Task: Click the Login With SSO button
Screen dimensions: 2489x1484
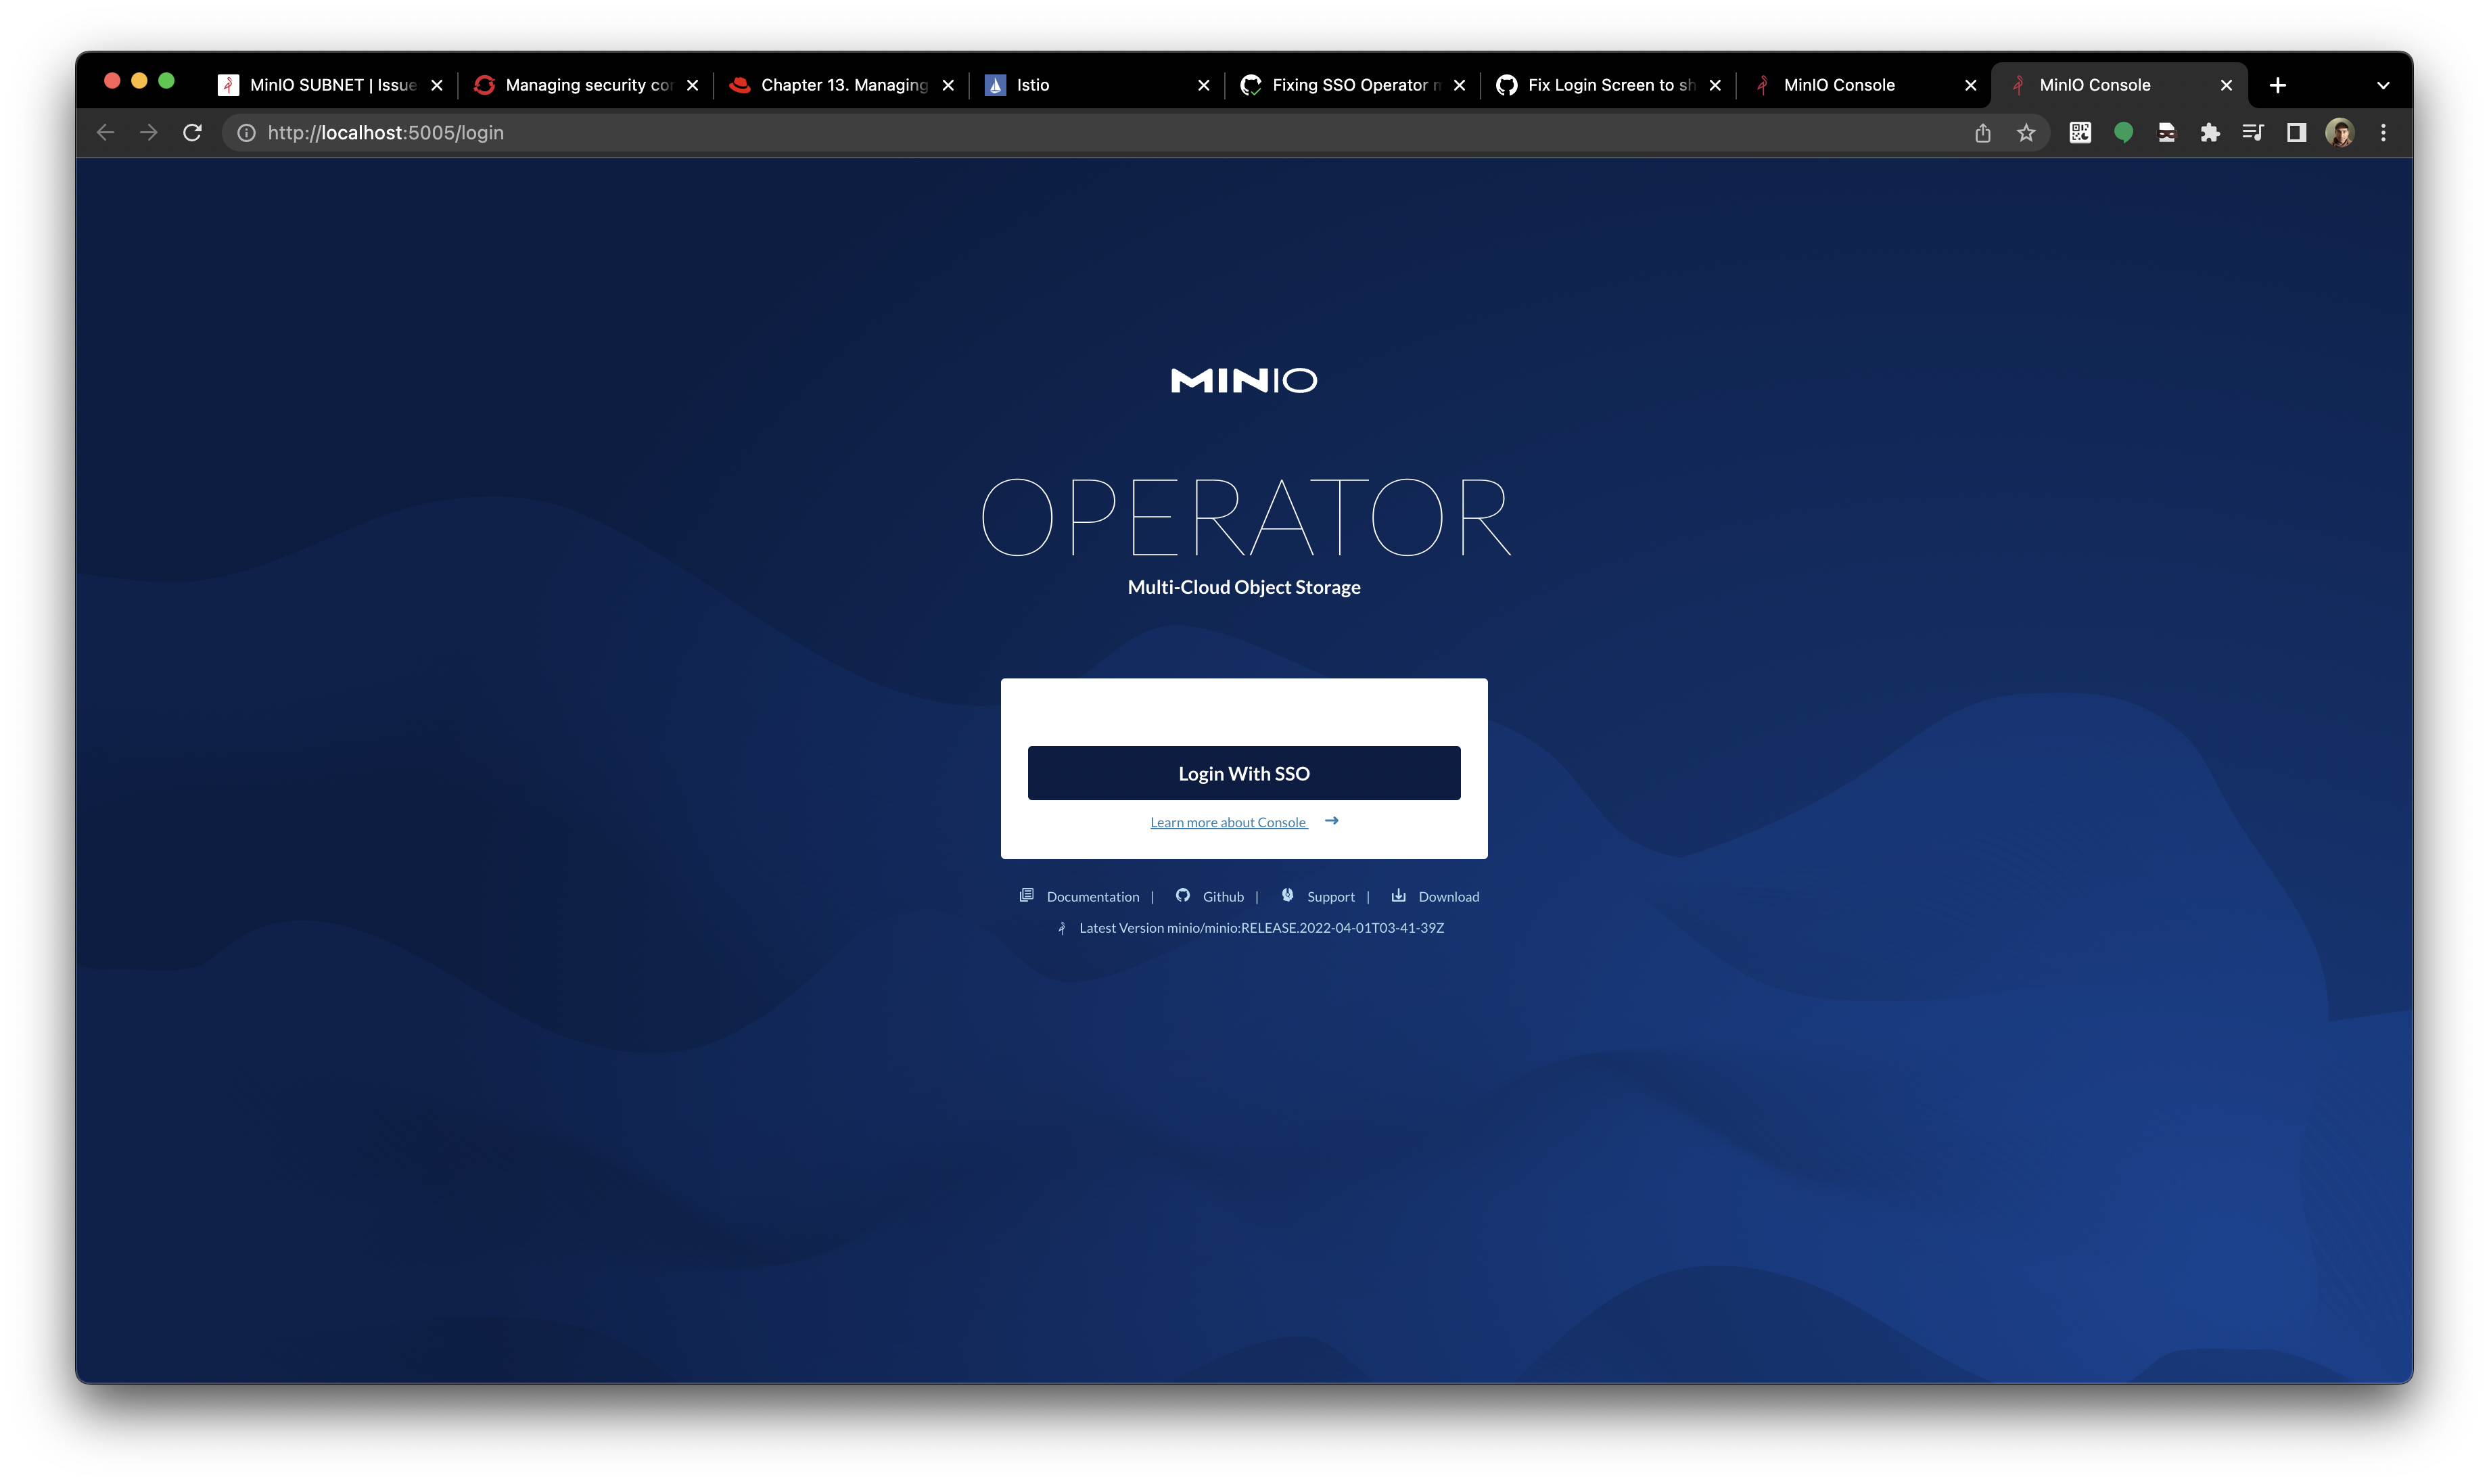Action: pos(1243,773)
